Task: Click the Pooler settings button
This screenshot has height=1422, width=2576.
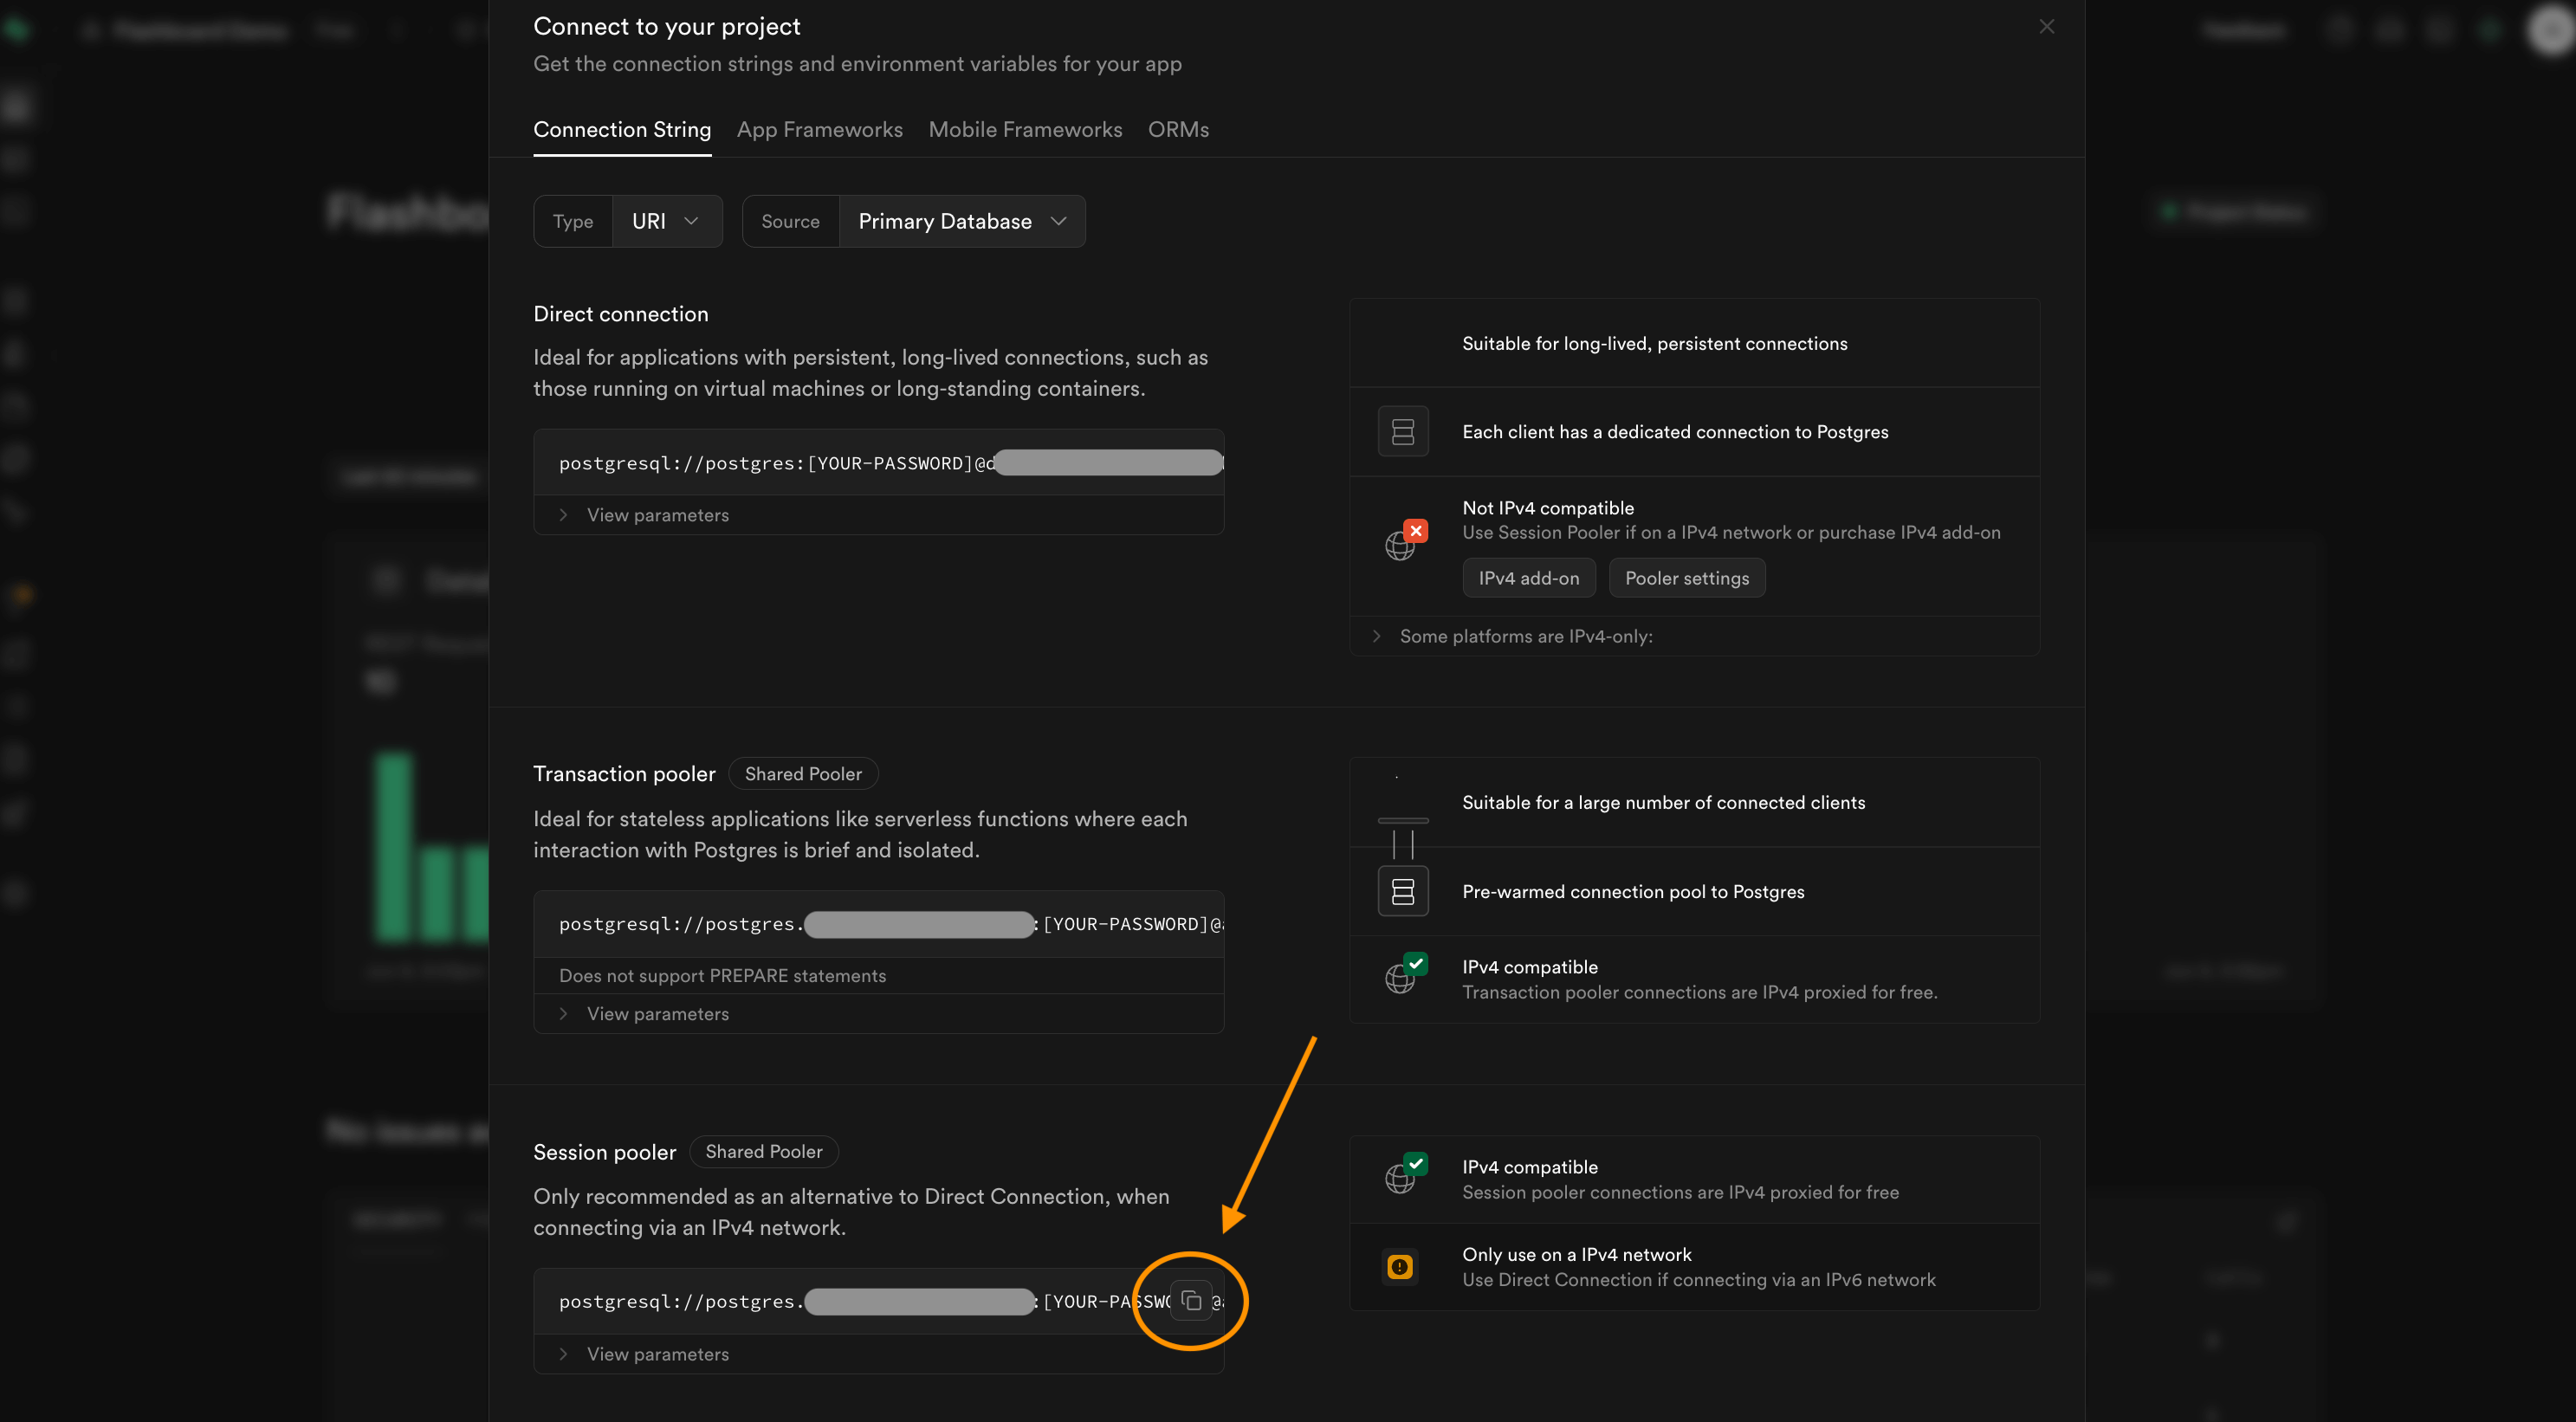Action: click(x=1686, y=578)
